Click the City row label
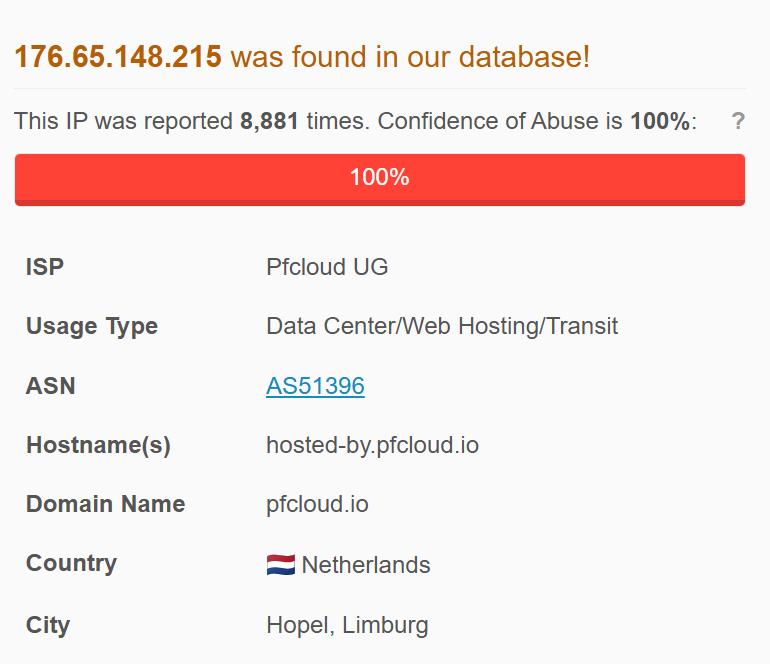Image resolution: width=770 pixels, height=664 pixels. [x=48, y=625]
